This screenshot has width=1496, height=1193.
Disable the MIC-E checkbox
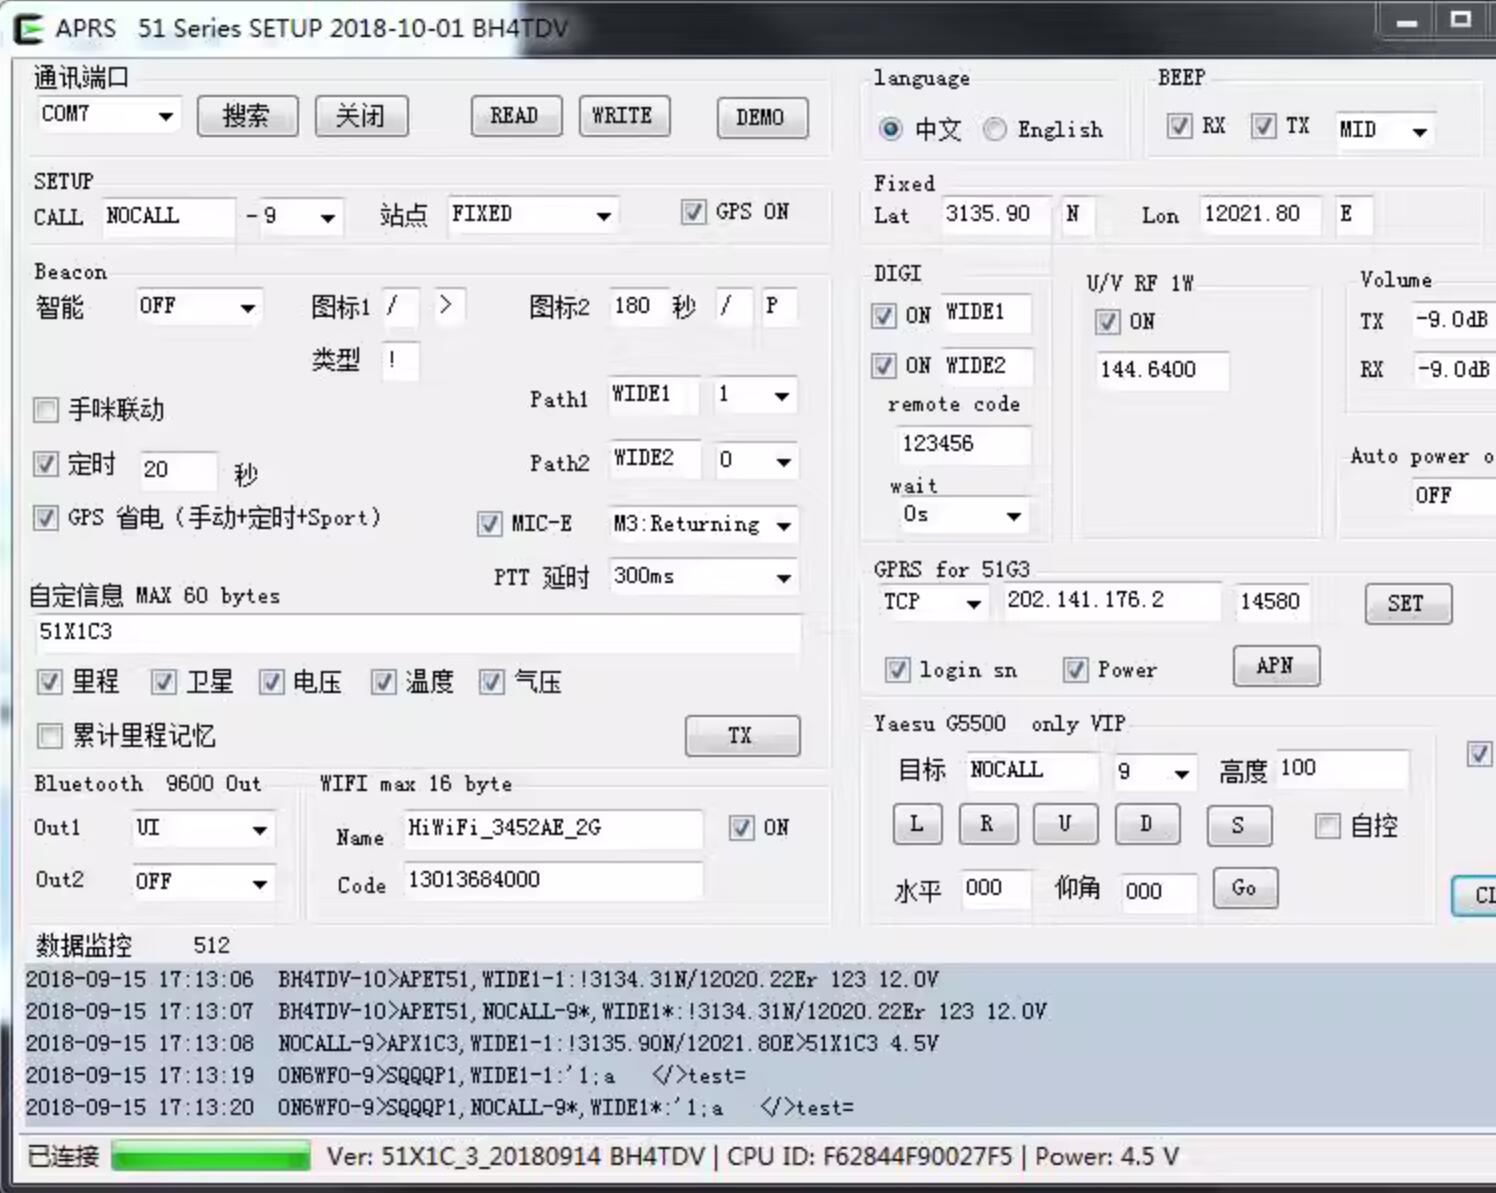(x=489, y=524)
